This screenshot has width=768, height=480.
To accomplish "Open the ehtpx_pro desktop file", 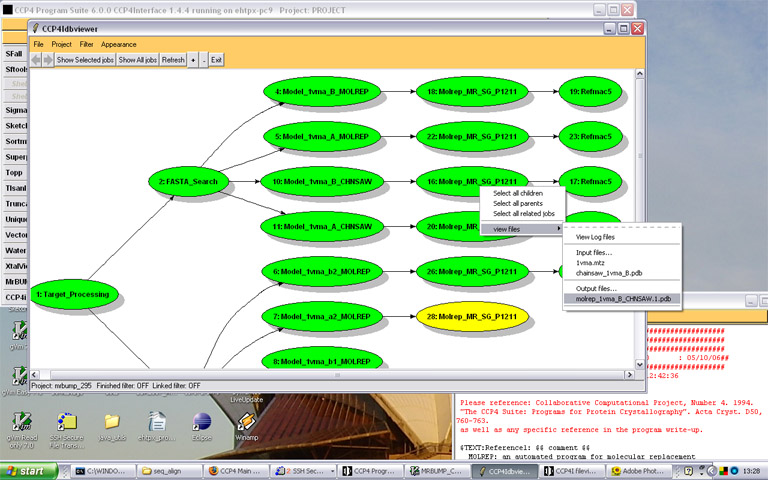I will point(157,426).
